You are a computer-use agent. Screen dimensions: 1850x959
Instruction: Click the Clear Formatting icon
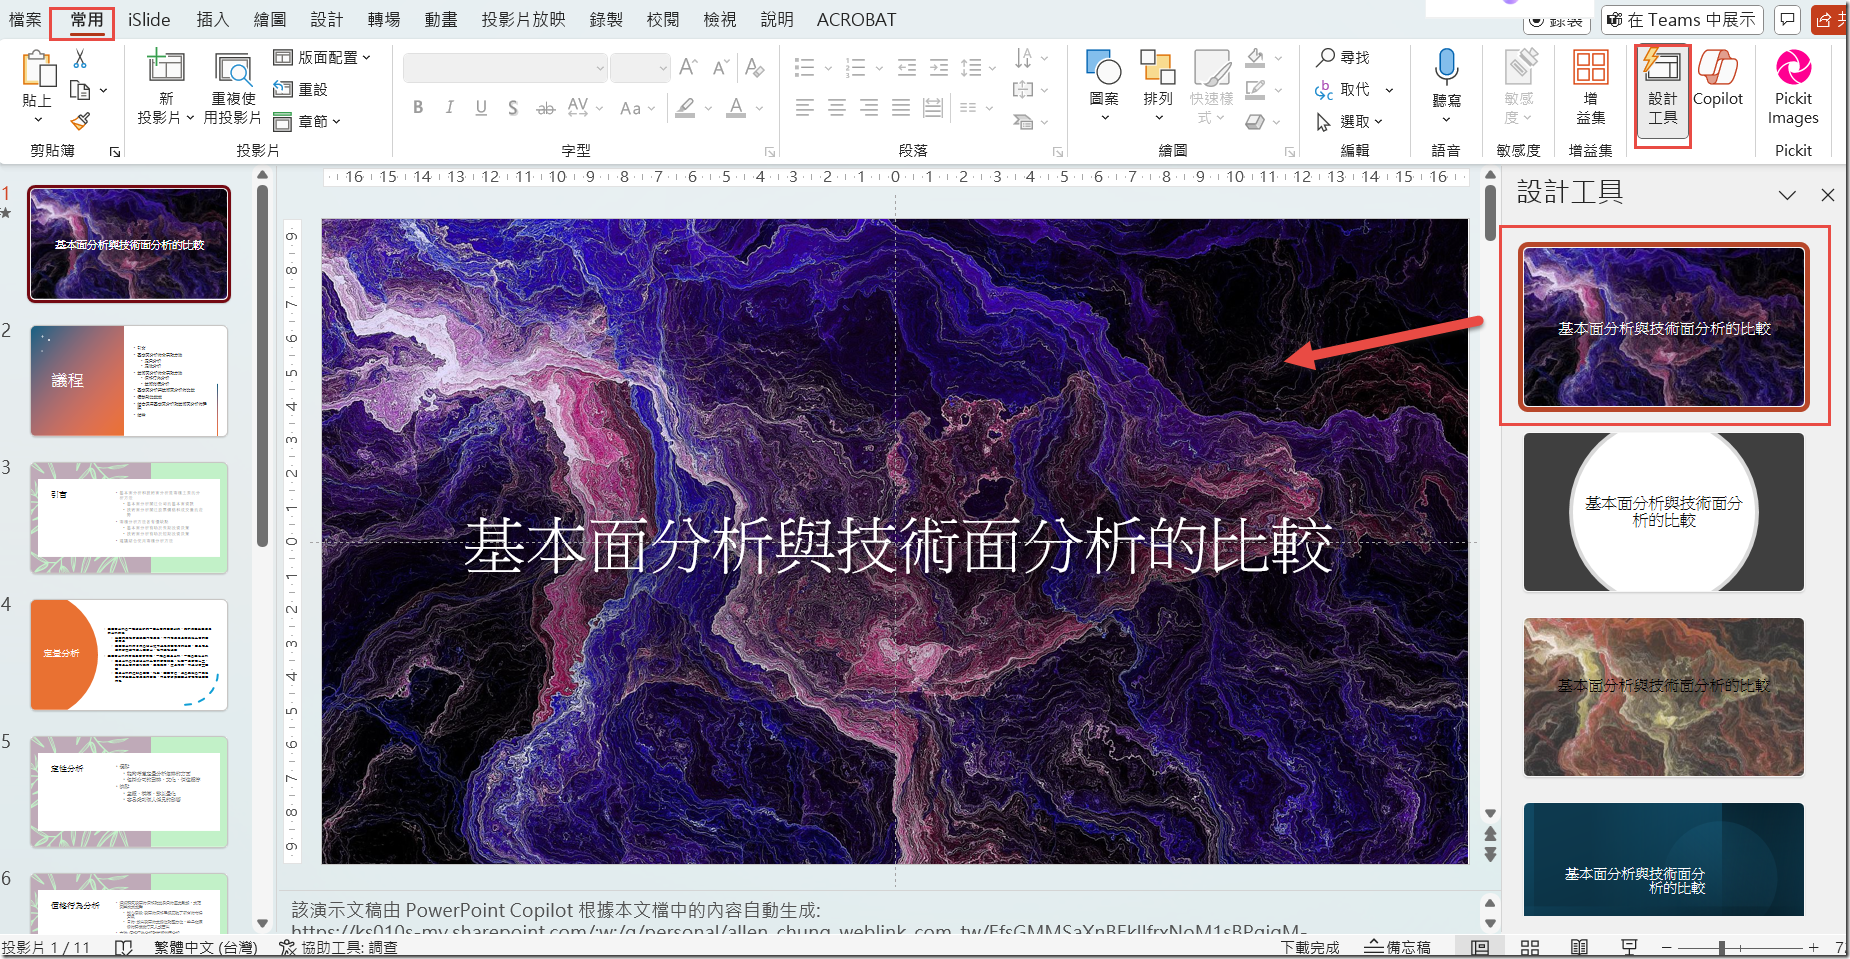point(755,67)
